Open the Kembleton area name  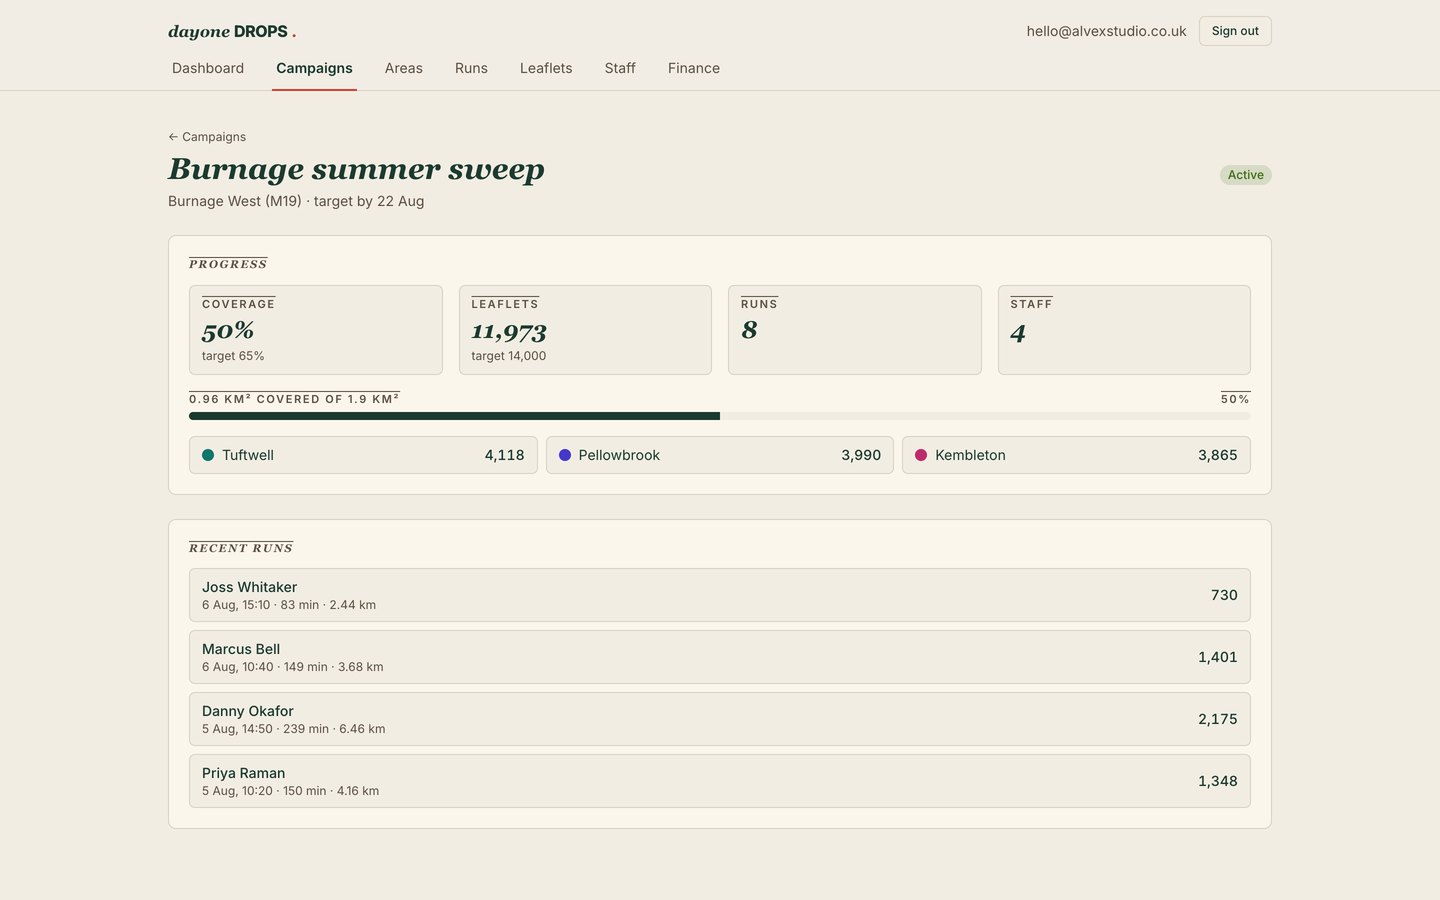coord(970,455)
